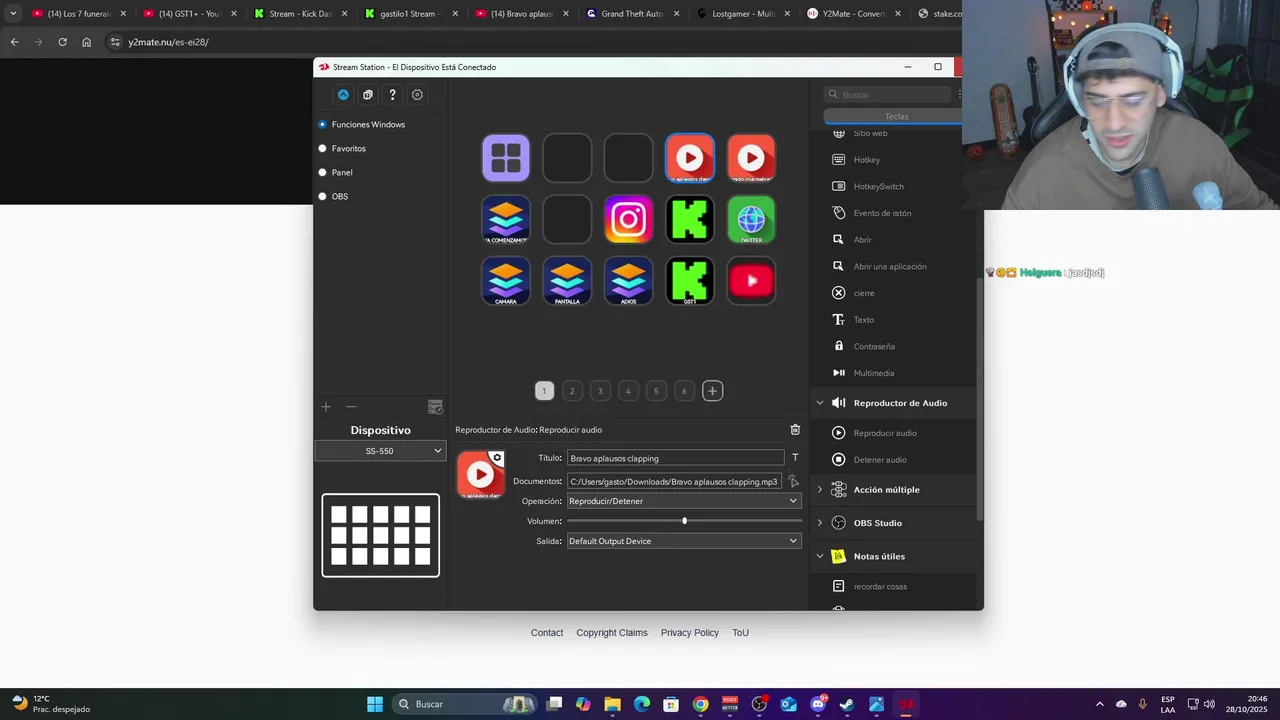1280x720 pixels.
Task: Select the OBS profile radio
Action: click(x=322, y=196)
